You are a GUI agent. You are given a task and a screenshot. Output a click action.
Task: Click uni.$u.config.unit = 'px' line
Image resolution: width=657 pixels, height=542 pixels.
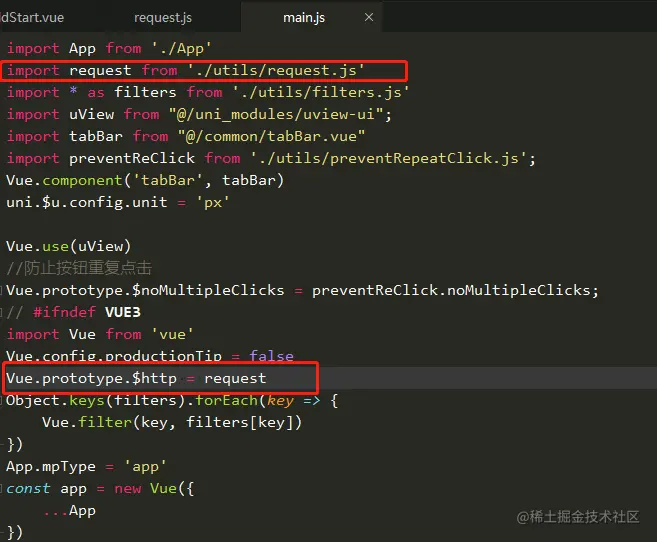point(118,202)
